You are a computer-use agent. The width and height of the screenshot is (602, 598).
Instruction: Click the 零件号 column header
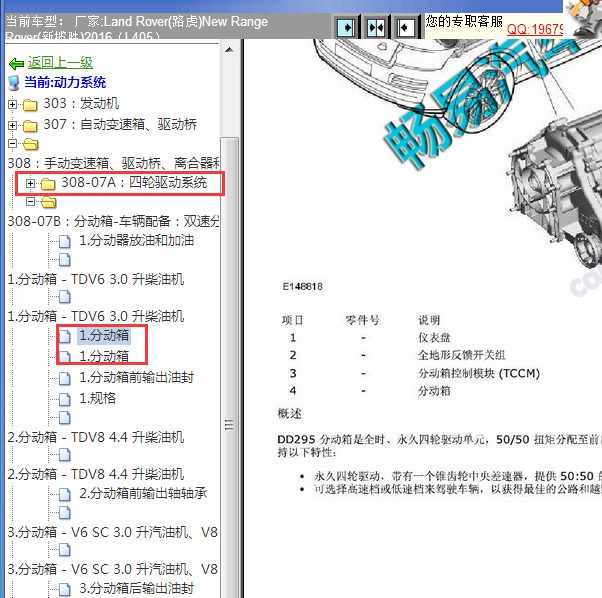pos(362,320)
